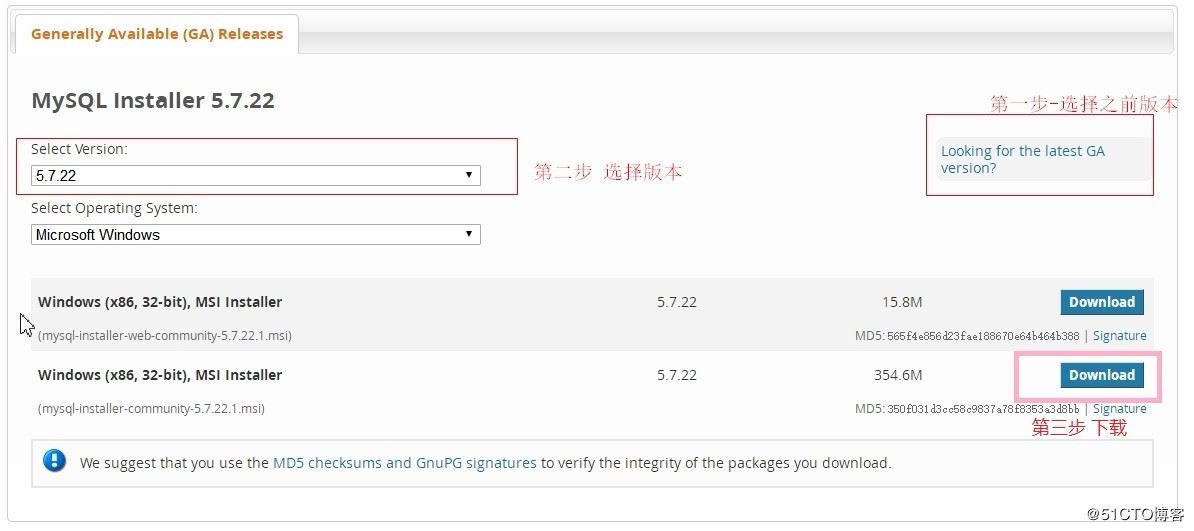This screenshot has width=1194, height=531.
Task: Open the Select Version dropdown
Action: 255,176
